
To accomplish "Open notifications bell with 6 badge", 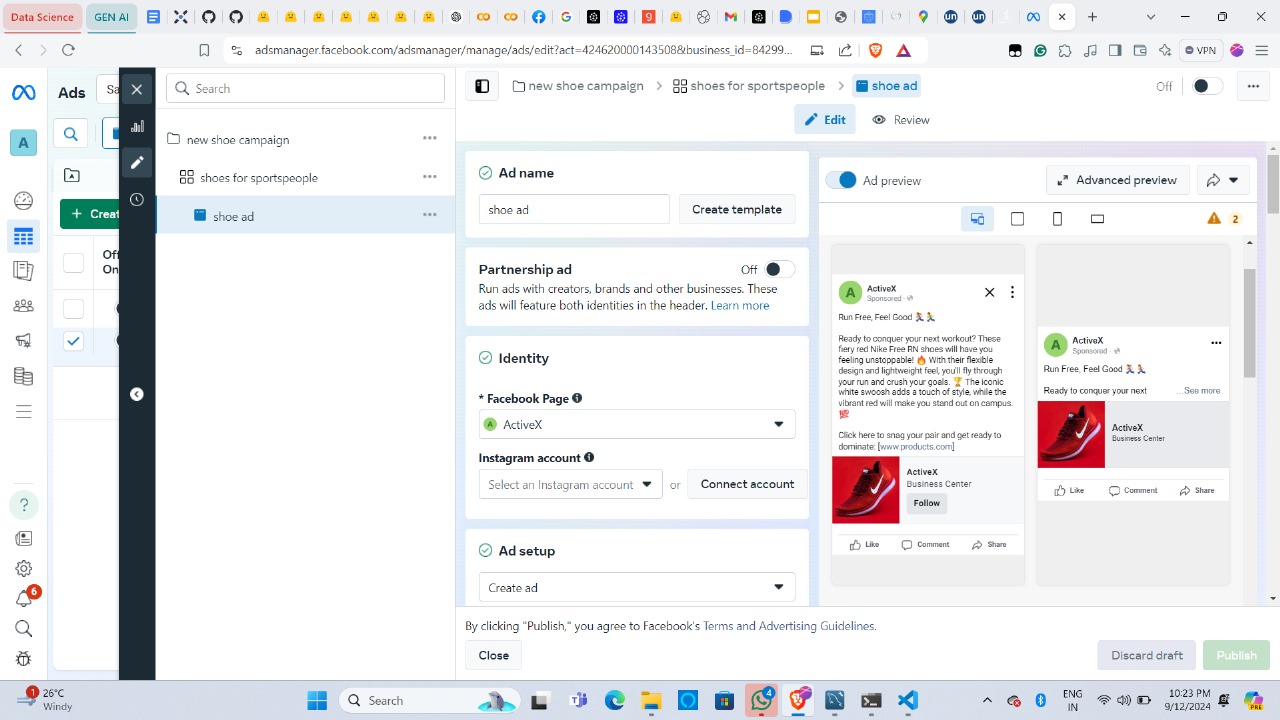I will [24, 598].
